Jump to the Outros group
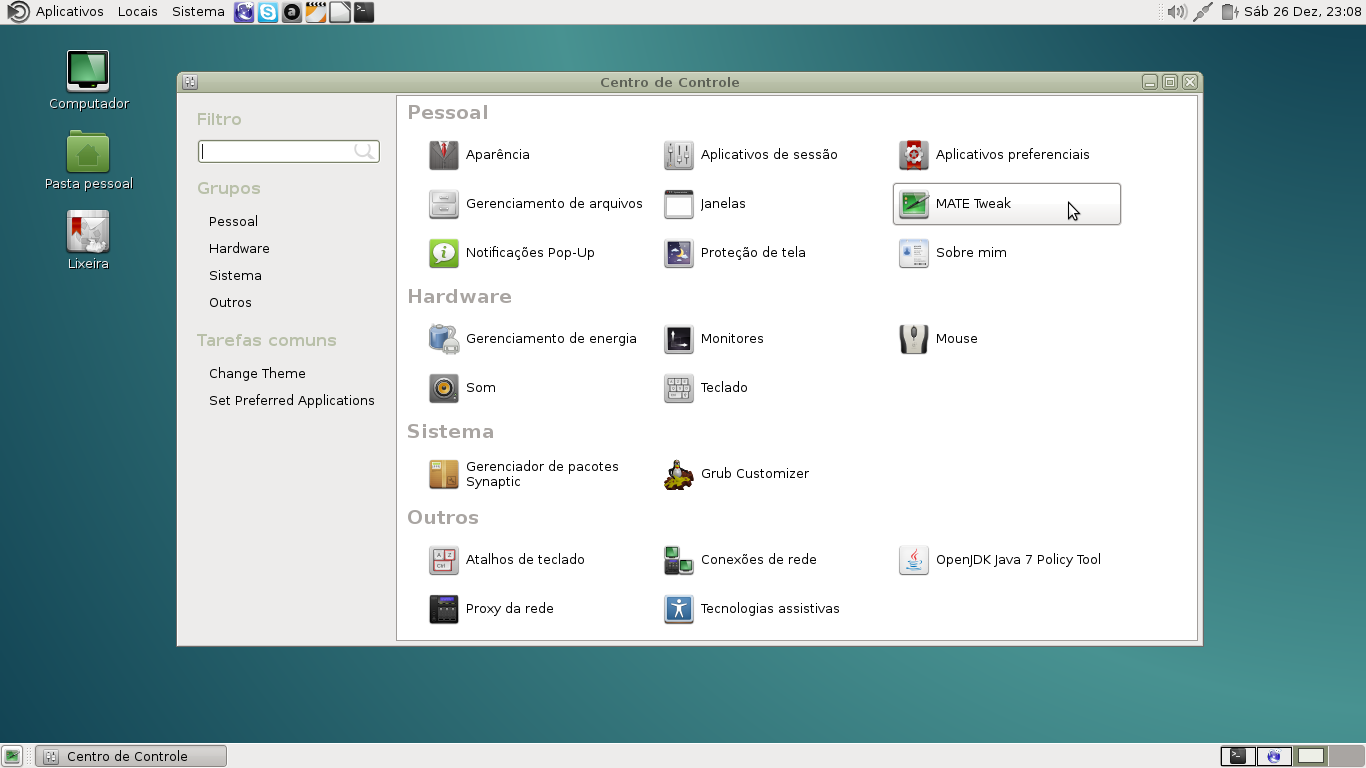The width and height of the screenshot is (1366, 768). (x=230, y=302)
